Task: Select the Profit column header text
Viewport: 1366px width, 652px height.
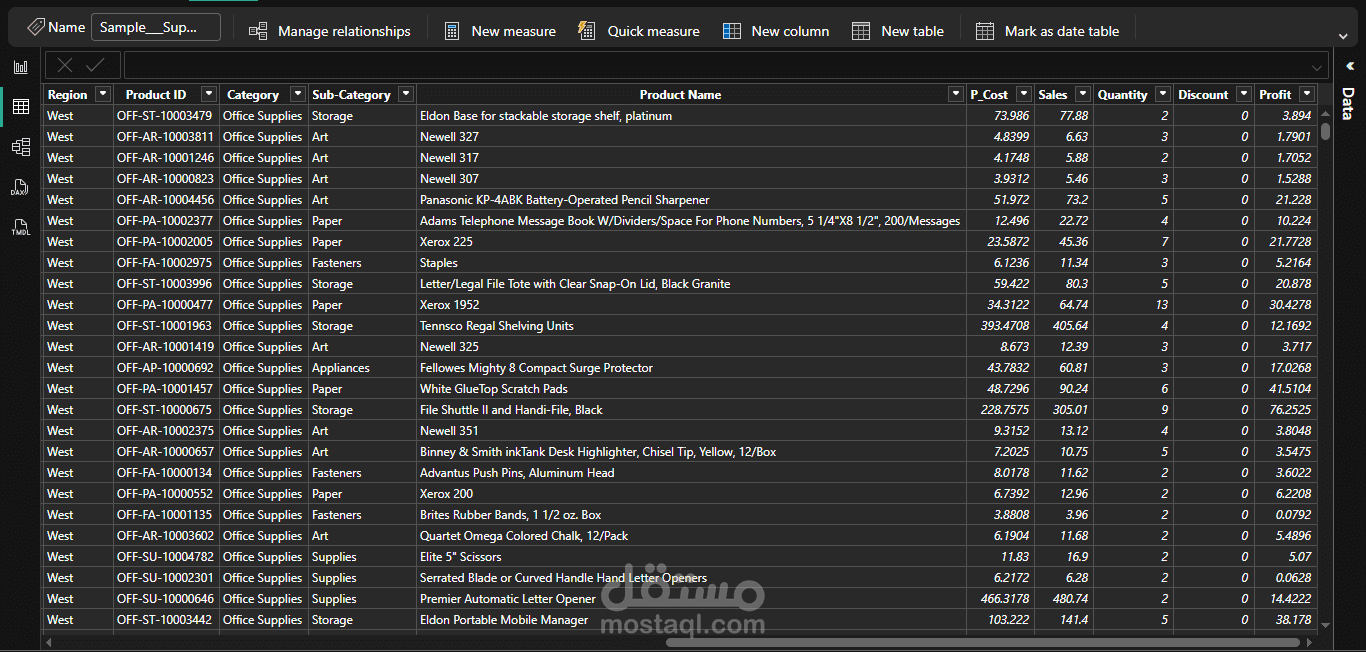Action: (x=1275, y=94)
